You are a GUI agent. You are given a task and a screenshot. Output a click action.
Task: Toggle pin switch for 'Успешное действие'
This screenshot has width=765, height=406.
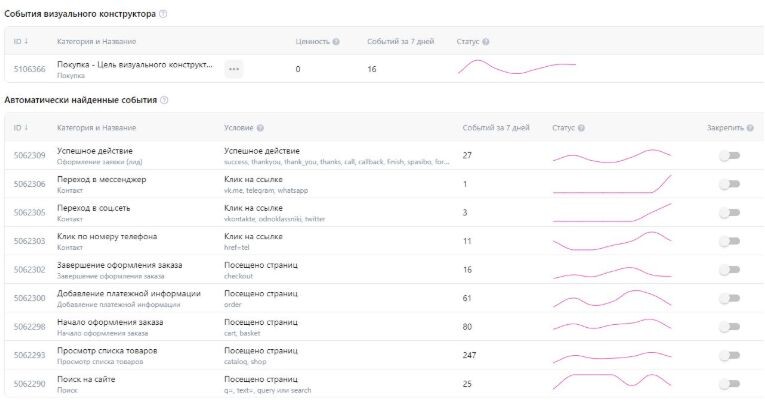click(730, 156)
